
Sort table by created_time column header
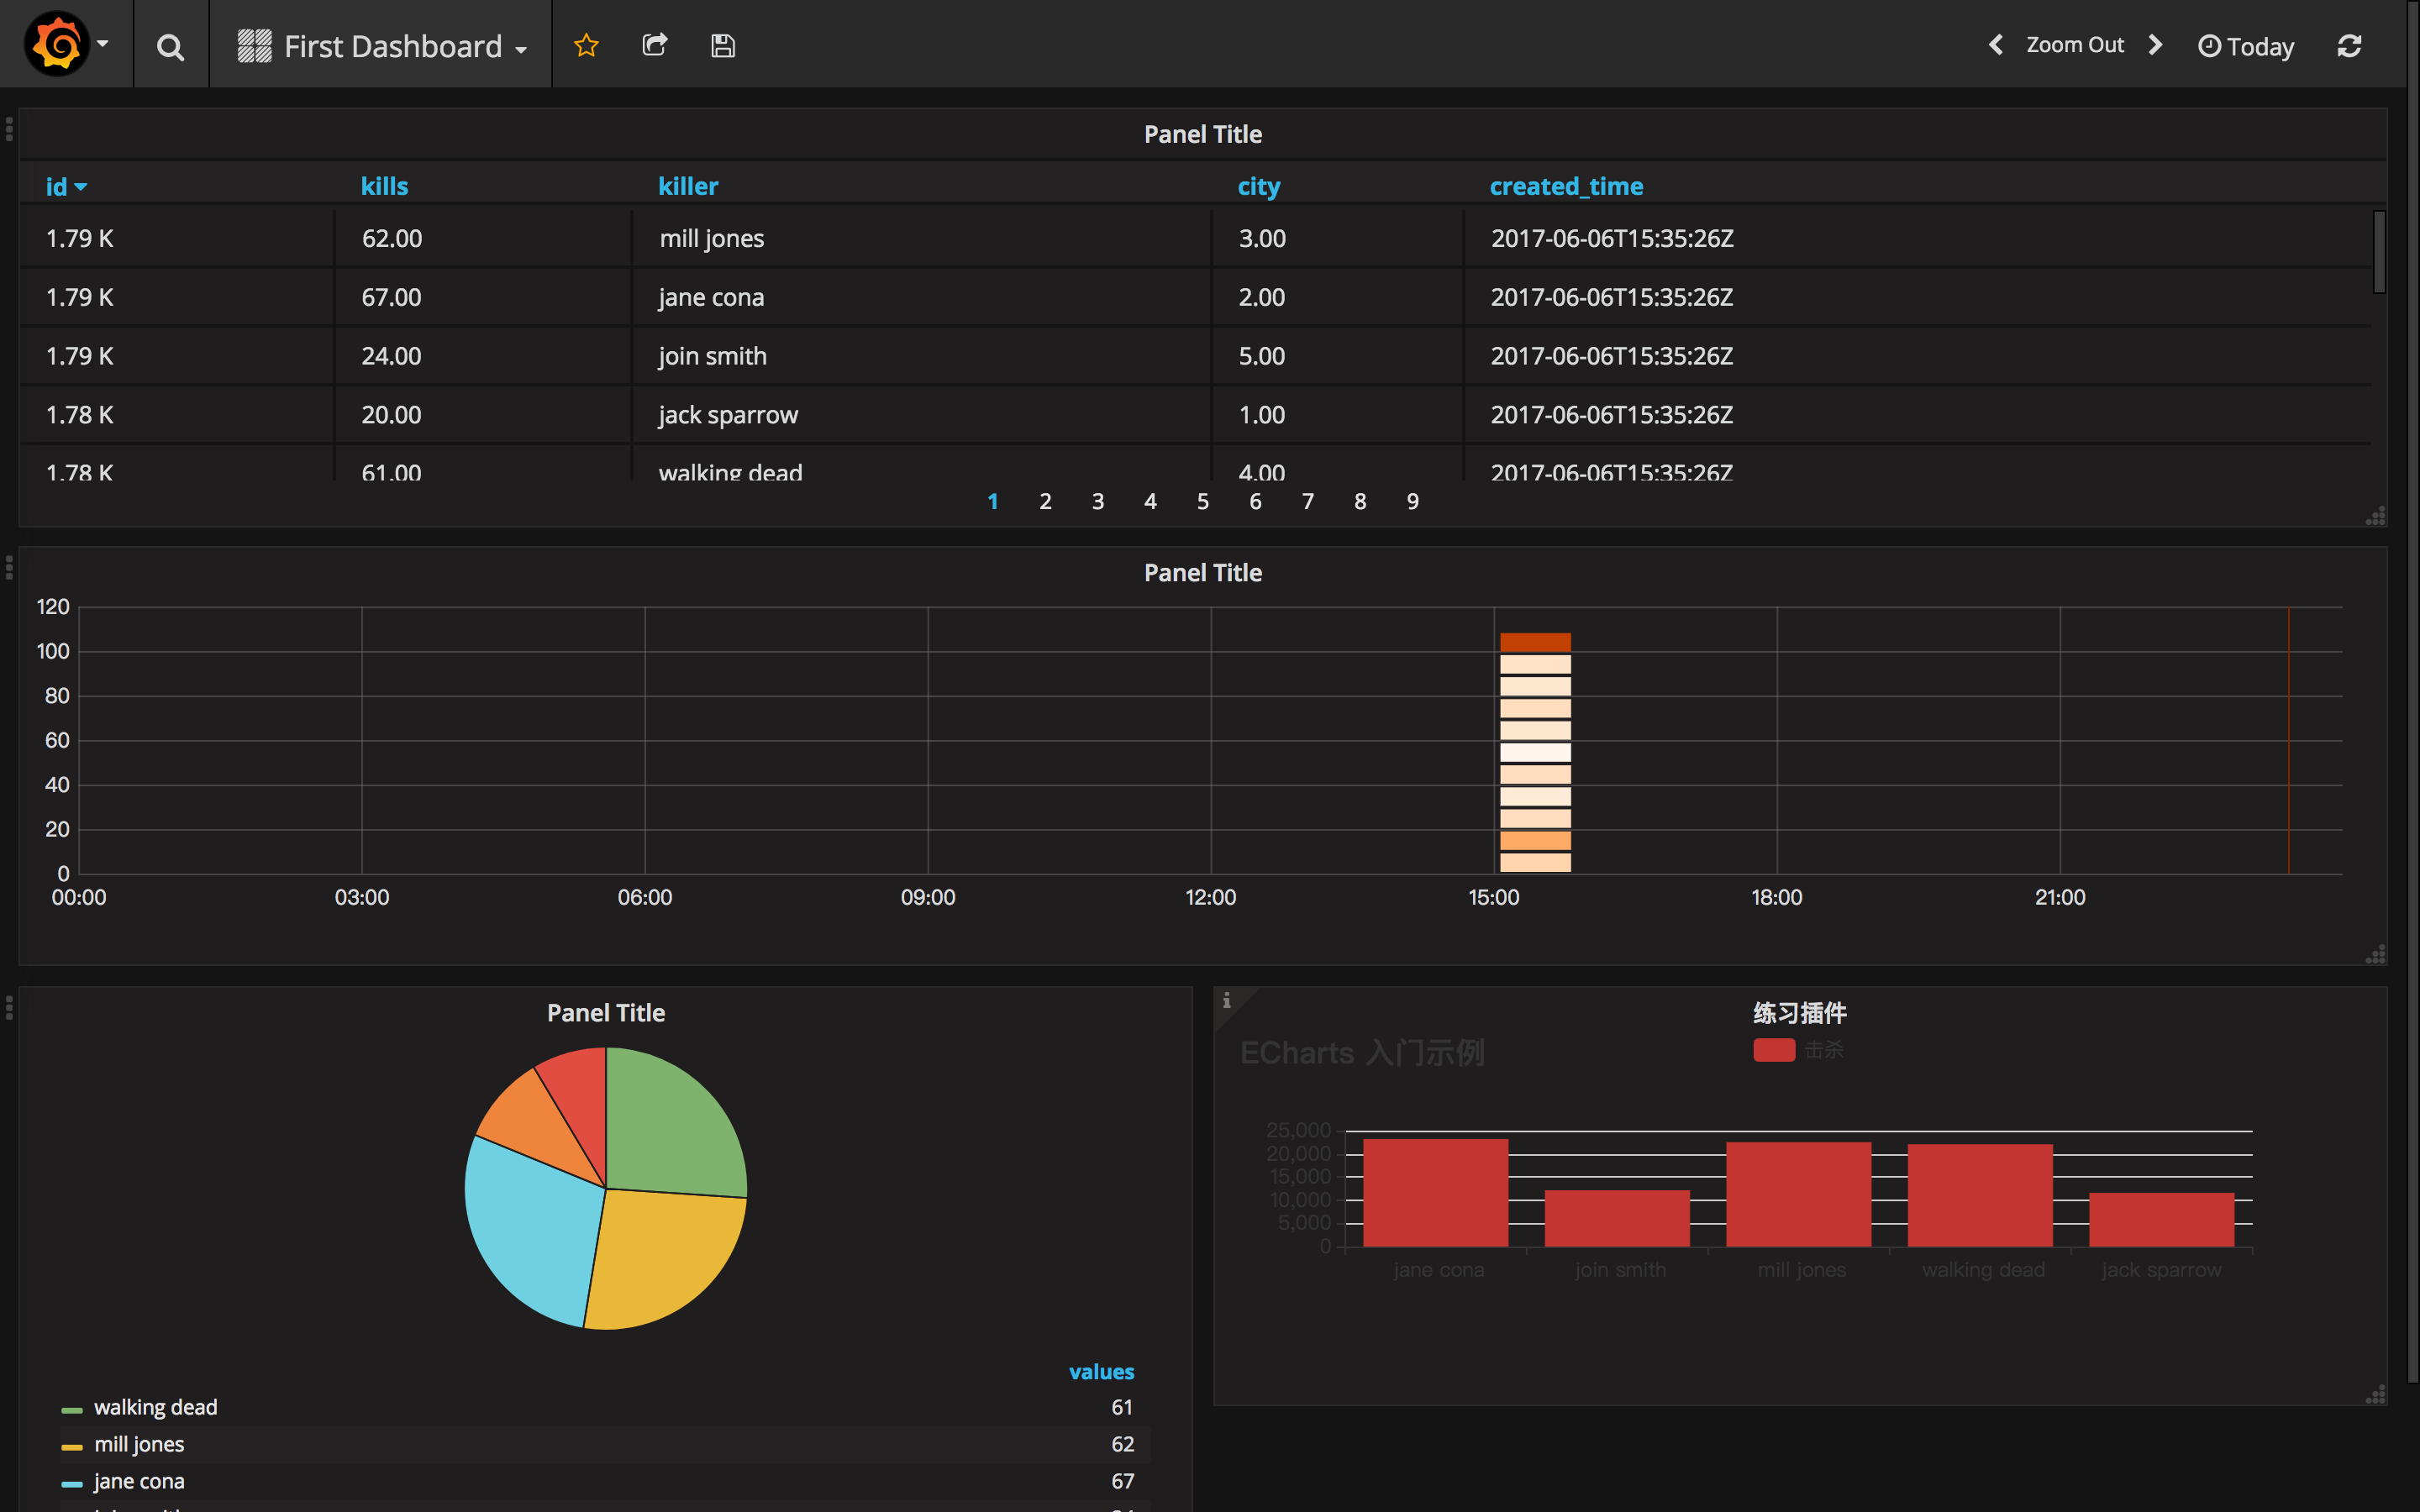[x=1565, y=186]
